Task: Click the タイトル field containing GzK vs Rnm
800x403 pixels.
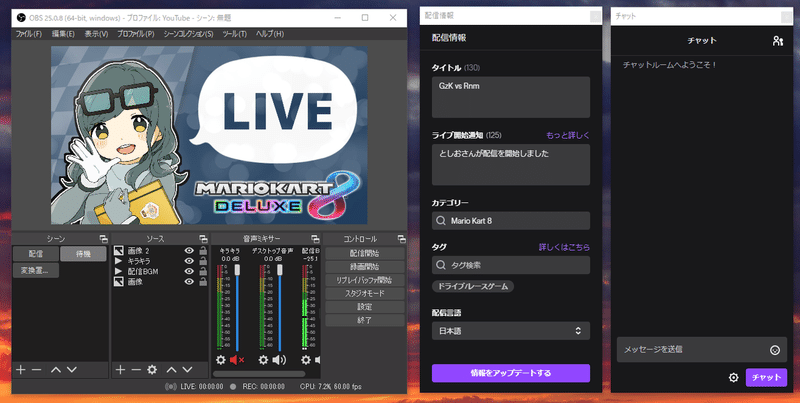Action: pyautogui.click(x=511, y=97)
